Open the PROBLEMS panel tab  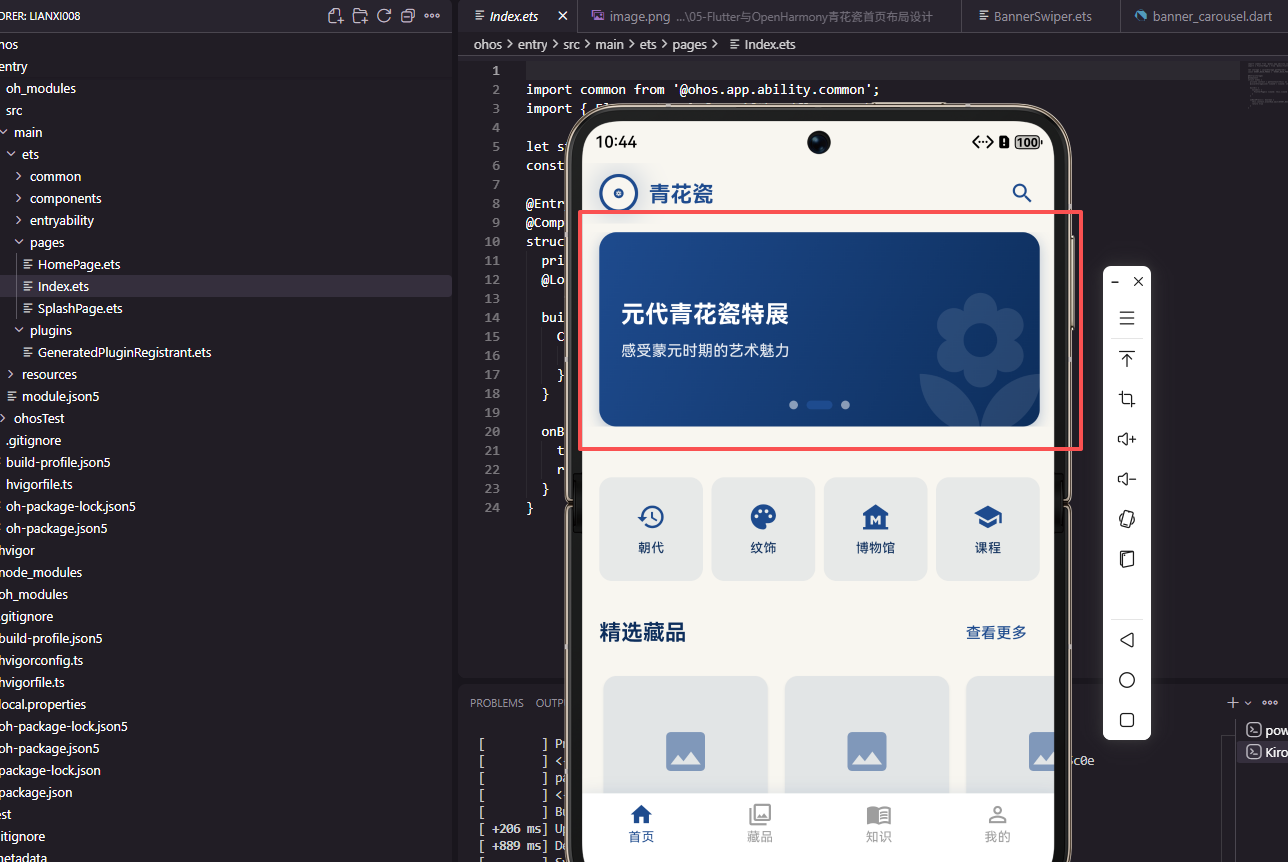(x=496, y=702)
